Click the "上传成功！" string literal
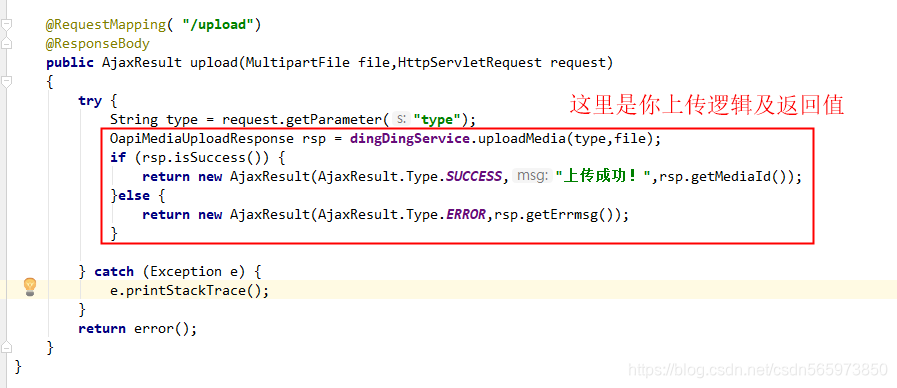Image resolution: width=897 pixels, height=388 pixels. (x=605, y=176)
